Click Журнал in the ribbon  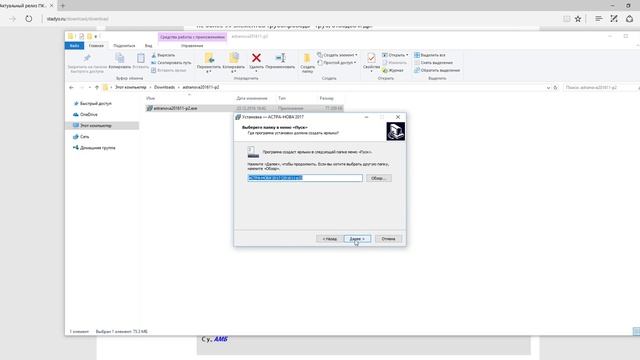(x=393, y=70)
